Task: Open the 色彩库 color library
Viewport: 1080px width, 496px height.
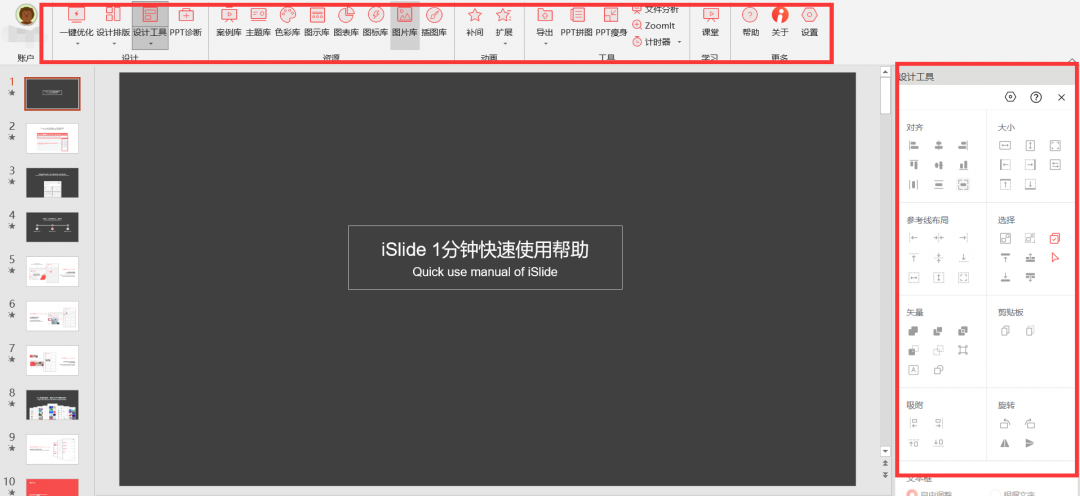Action: (x=287, y=21)
